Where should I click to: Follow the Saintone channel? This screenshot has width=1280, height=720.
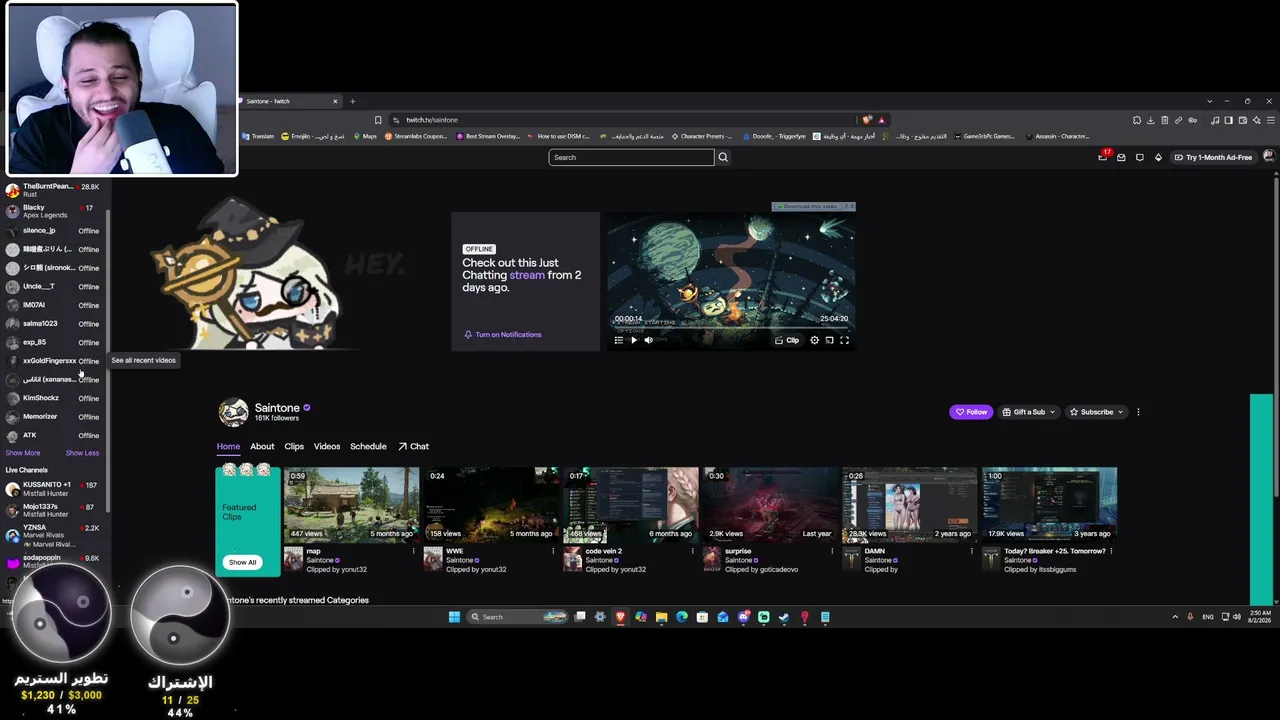971,412
